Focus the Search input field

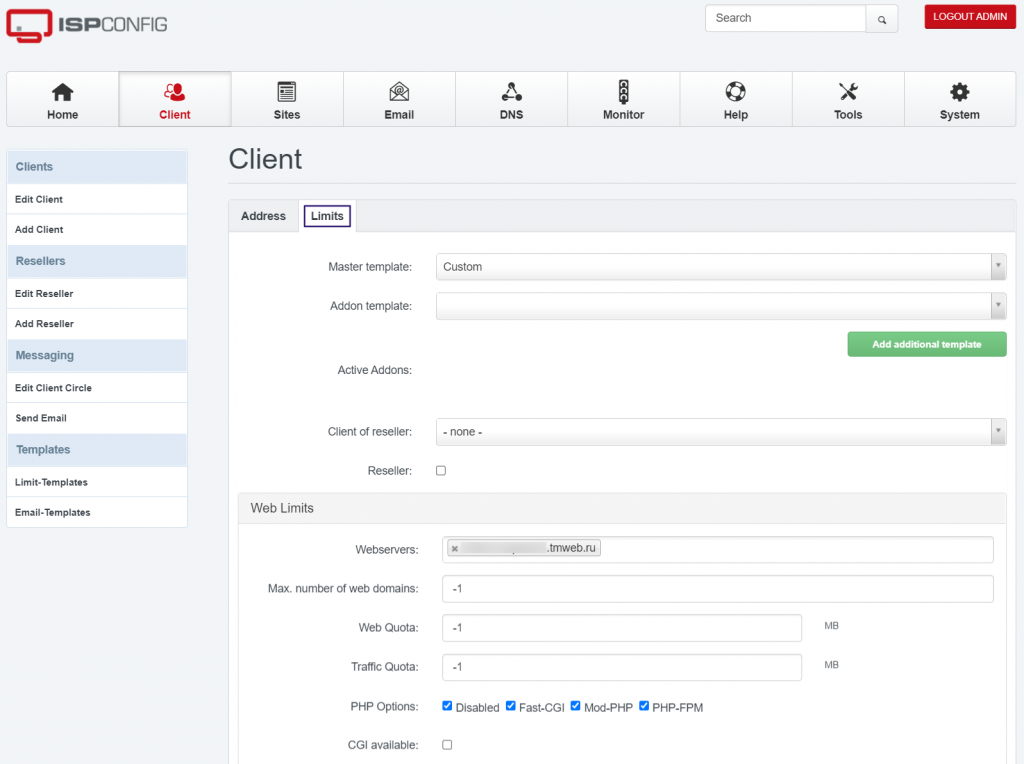click(786, 18)
